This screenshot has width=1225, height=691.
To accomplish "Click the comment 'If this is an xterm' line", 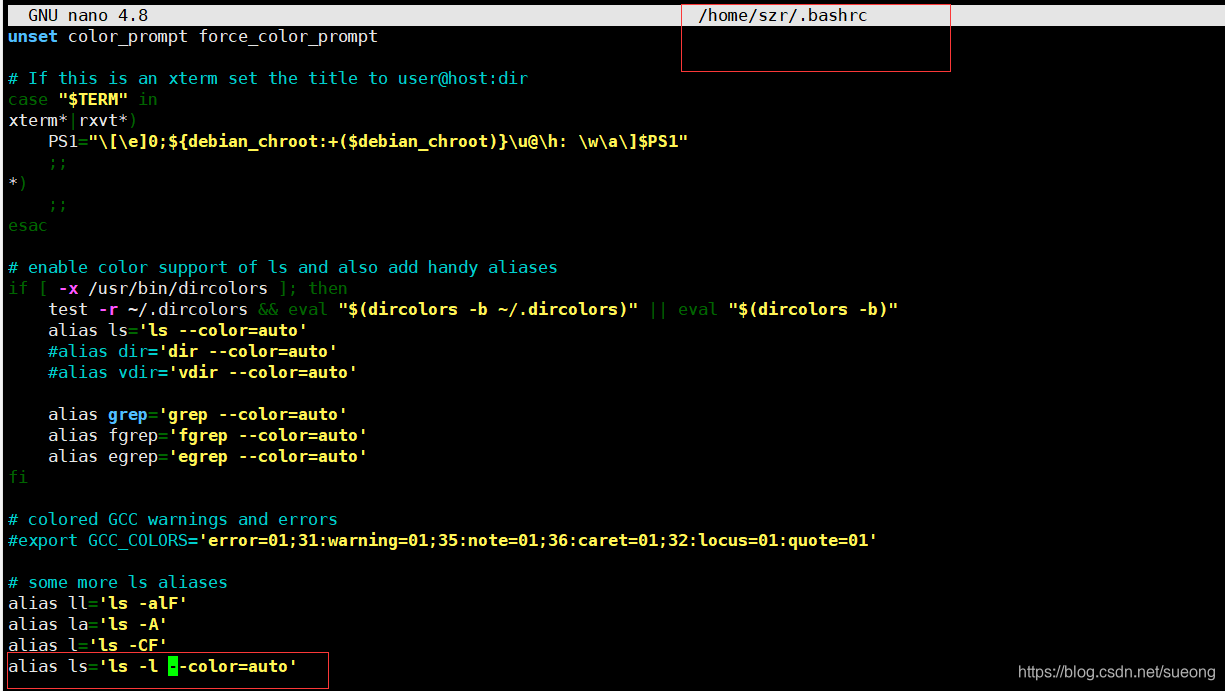I will [268, 78].
